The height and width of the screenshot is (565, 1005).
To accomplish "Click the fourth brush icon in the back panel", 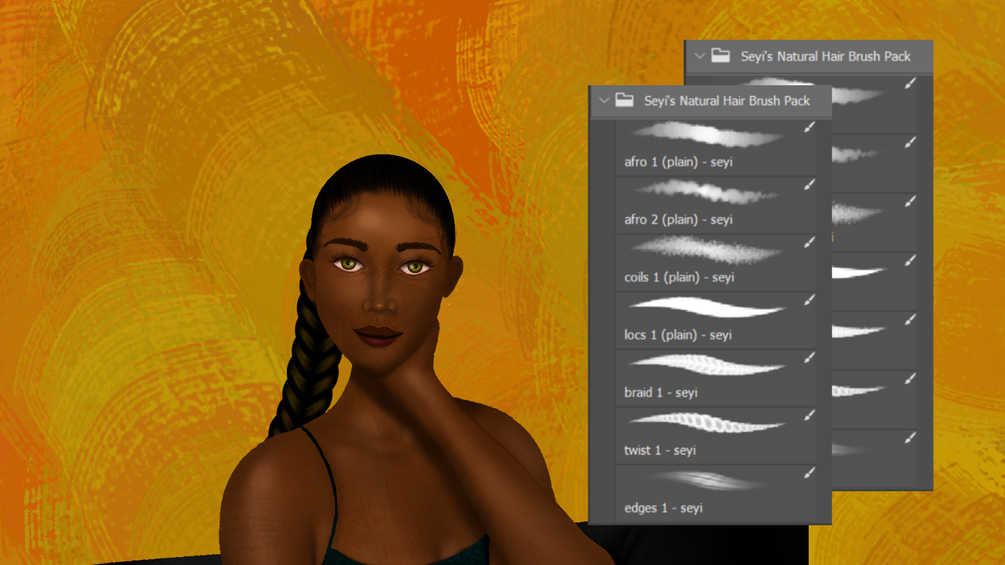I will pyautogui.click(x=911, y=260).
